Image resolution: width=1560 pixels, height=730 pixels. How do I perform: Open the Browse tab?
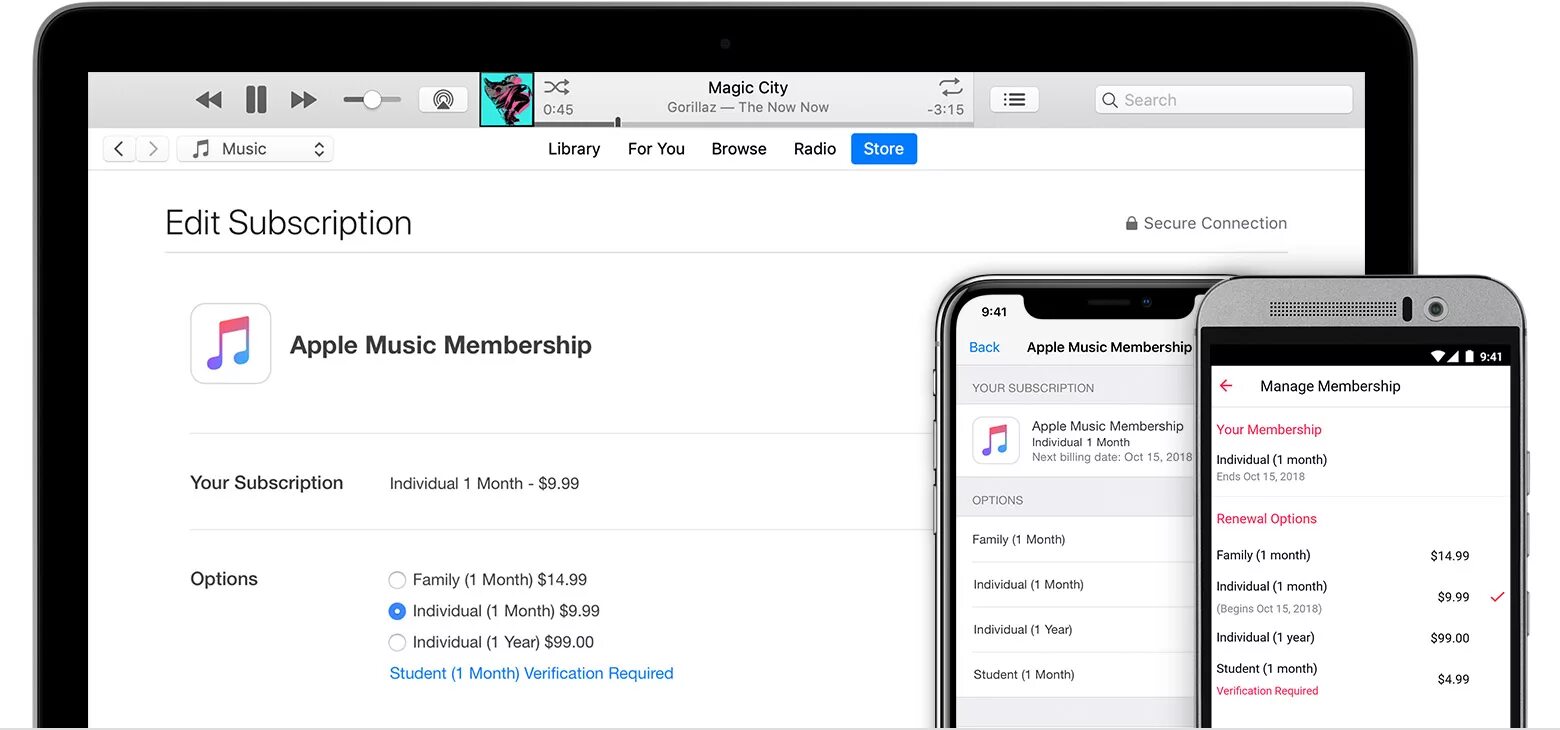tap(739, 149)
